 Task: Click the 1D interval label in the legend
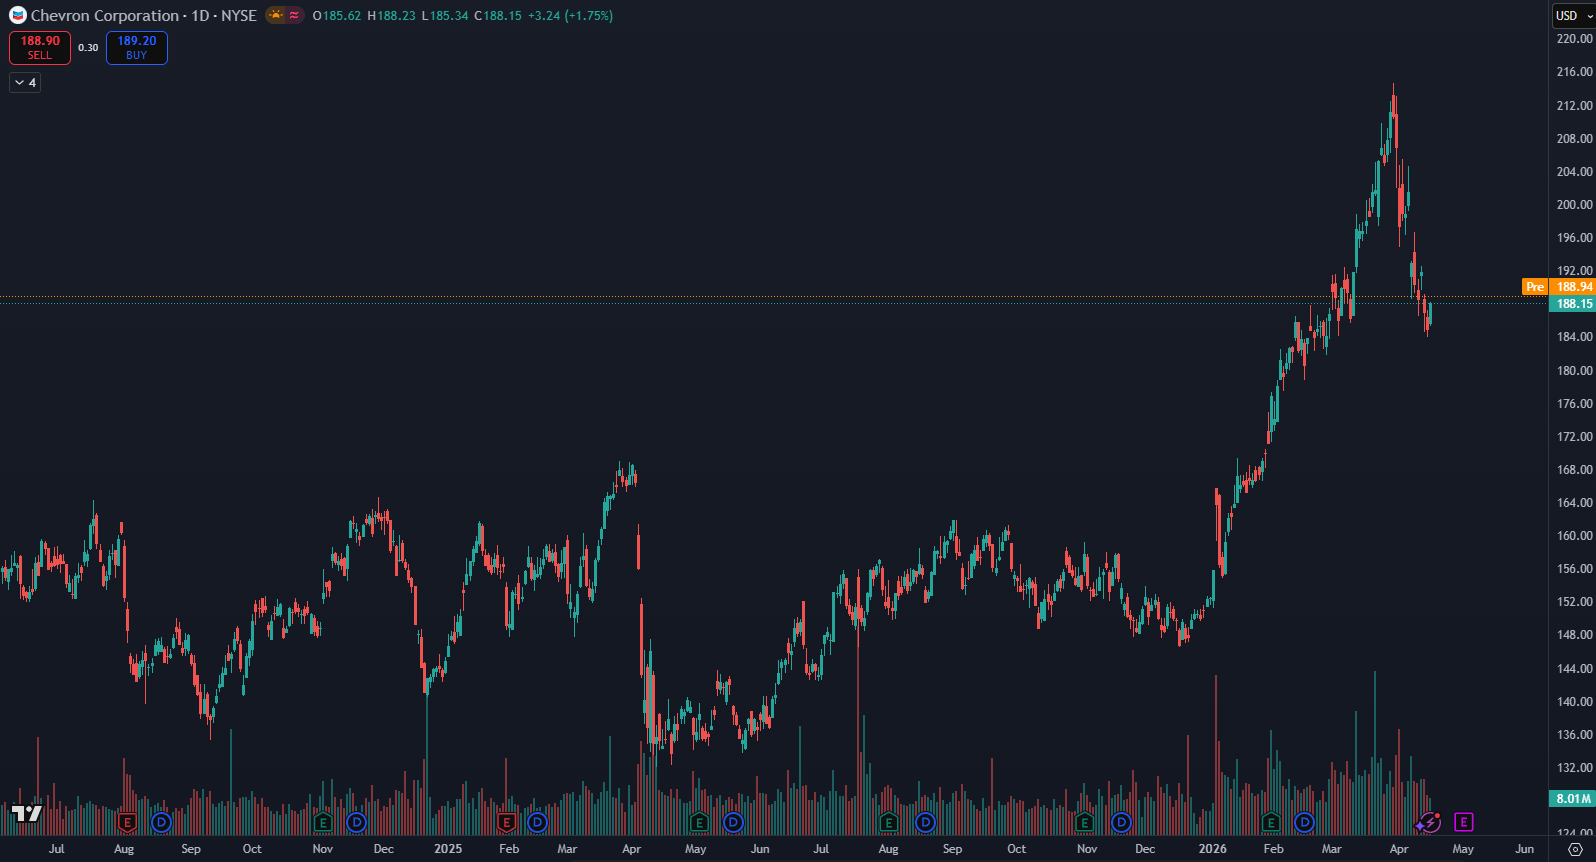pyautogui.click(x=200, y=16)
